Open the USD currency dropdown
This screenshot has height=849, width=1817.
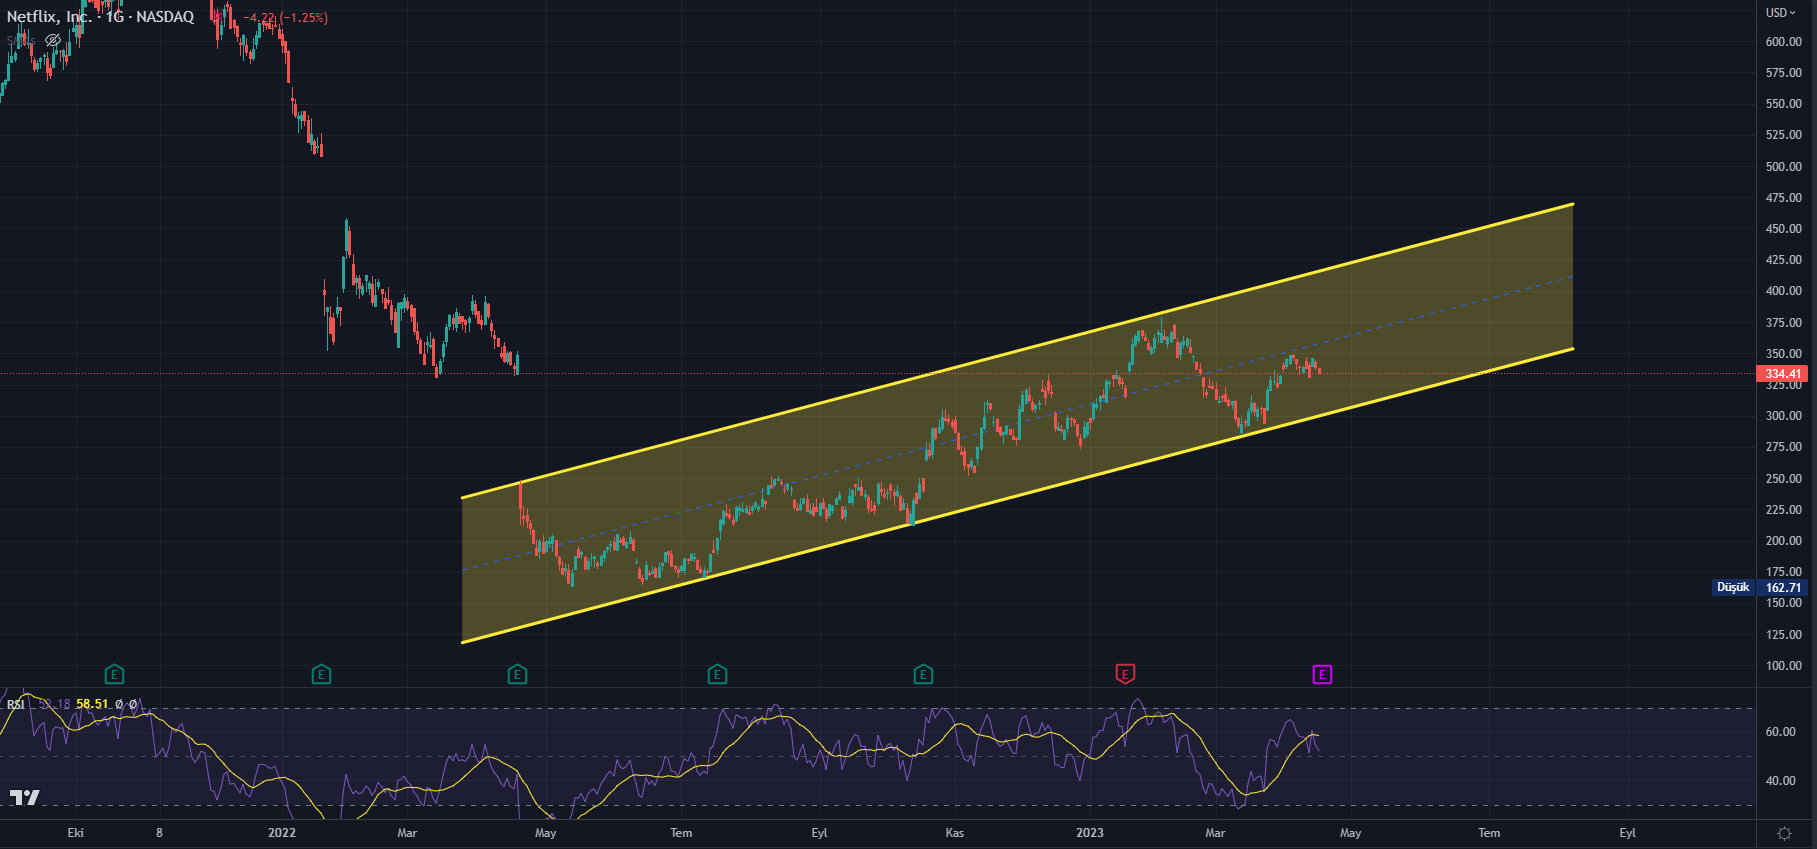coord(1780,13)
